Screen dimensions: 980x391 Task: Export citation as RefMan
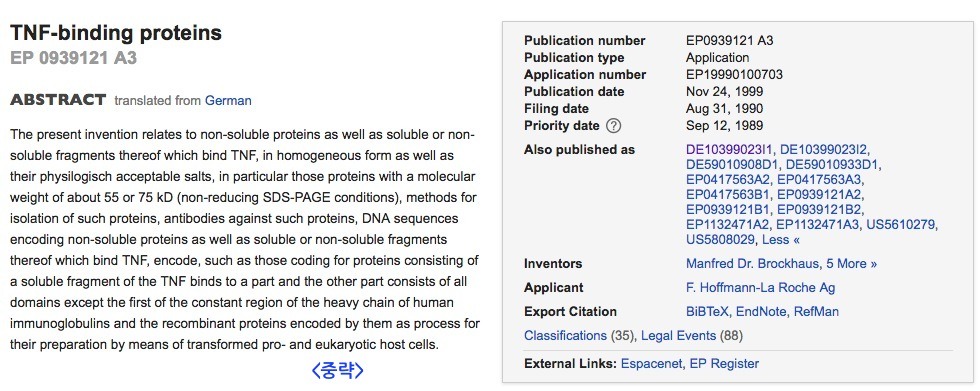click(x=816, y=312)
